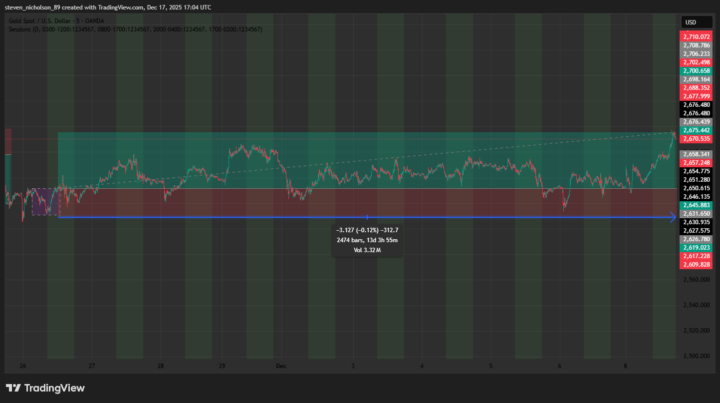The width and height of the screenshot is (720, 403).
Task: Click the Dec month label on the time axis
Action: tap(281, 366)
